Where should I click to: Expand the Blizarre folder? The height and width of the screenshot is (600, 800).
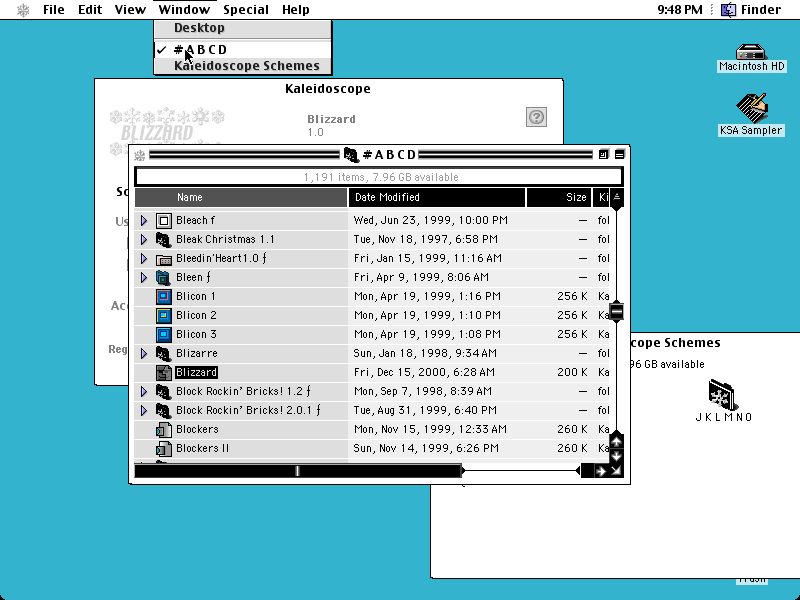[x=144, y=353]
